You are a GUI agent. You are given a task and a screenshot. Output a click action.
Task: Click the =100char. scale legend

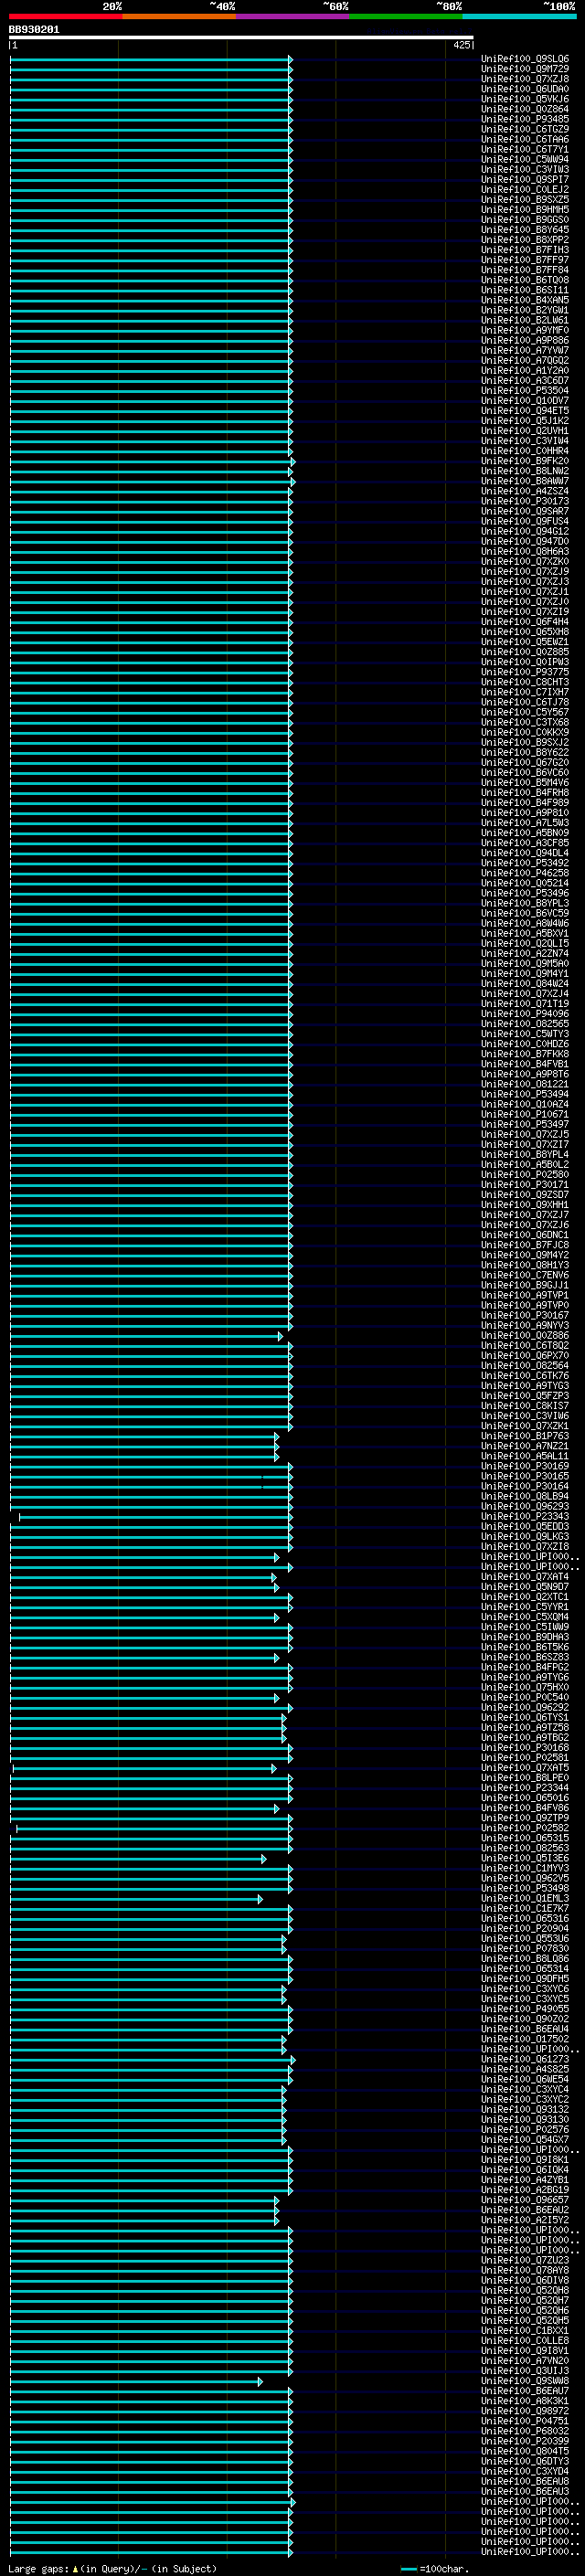click(434, 2569)
